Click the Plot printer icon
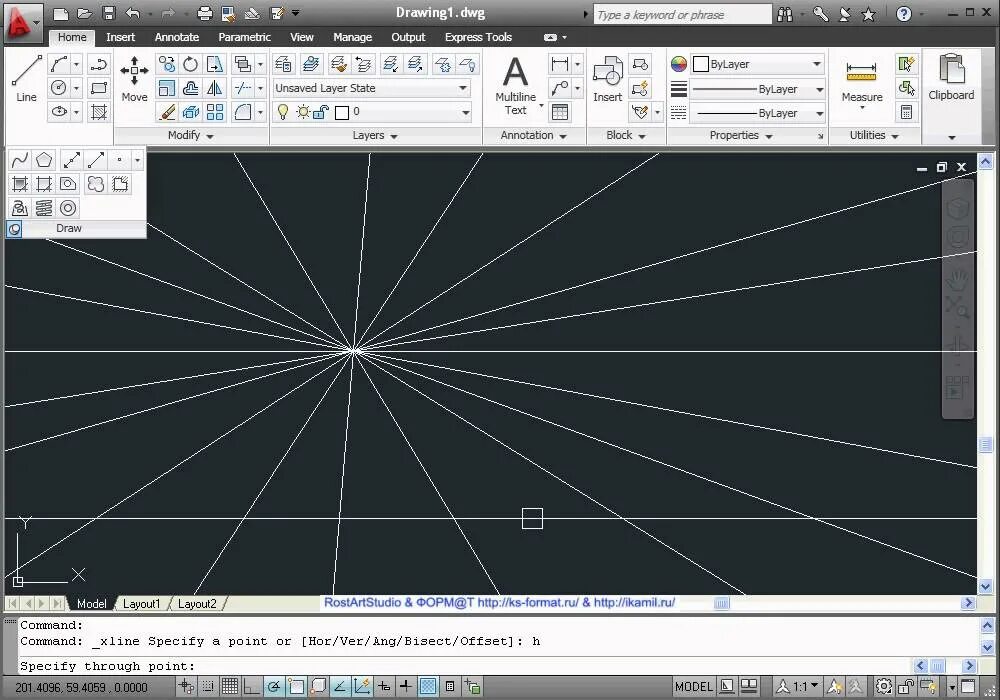This screenshot has width=1000, height=700. coord(205,13)
